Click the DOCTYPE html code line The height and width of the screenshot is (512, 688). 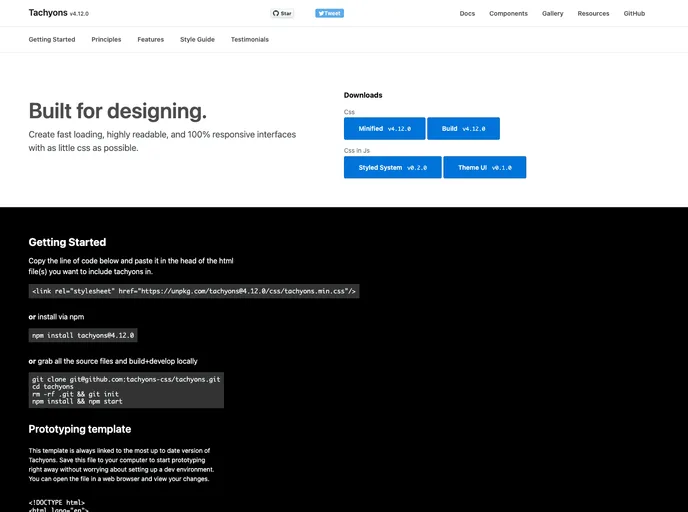point(57,502)
